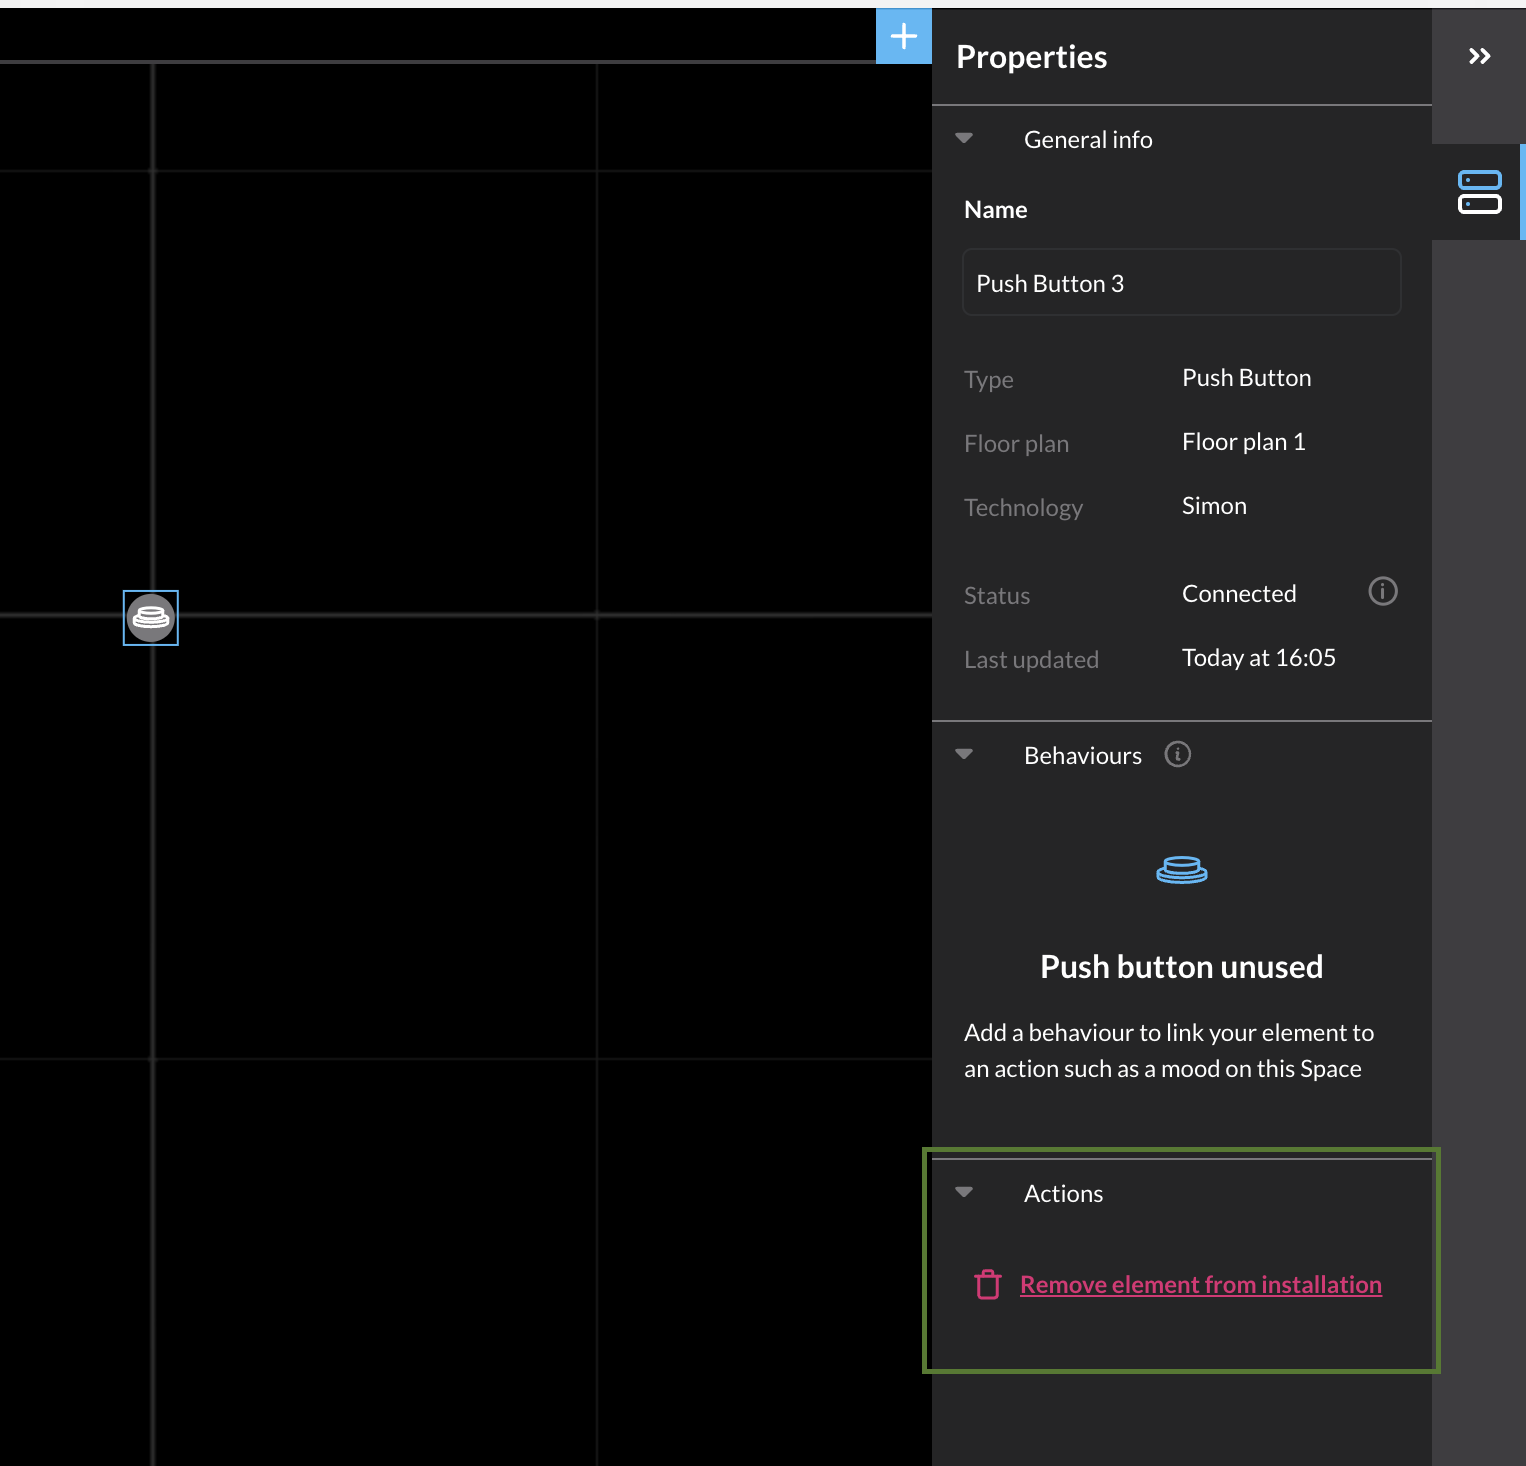Collapse the General info section
The image size is (1526, 1466).
[964, 139]
